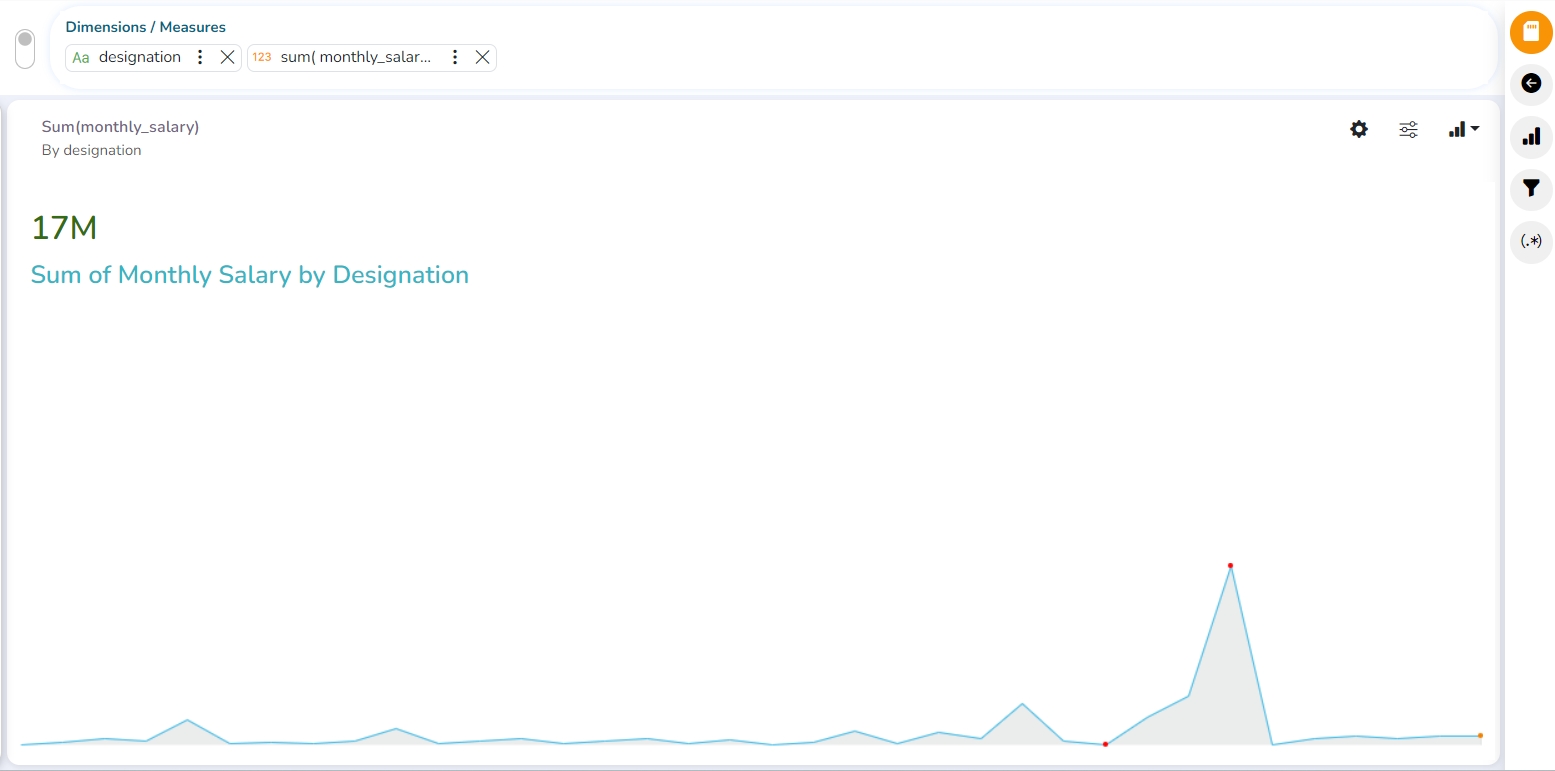
Task: Click the 17M total value
Action: 64,228
